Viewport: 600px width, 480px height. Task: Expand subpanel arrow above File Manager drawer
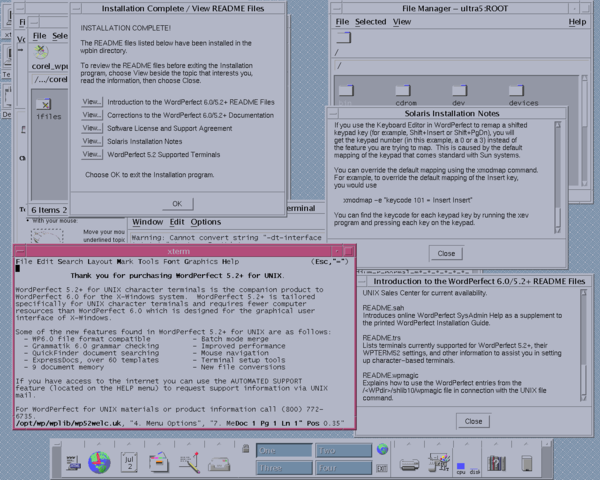point(159,444)
